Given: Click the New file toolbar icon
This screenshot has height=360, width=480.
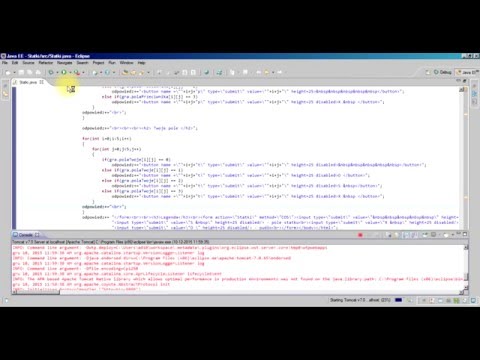Looking at the screenshot, I should point(8,72).
